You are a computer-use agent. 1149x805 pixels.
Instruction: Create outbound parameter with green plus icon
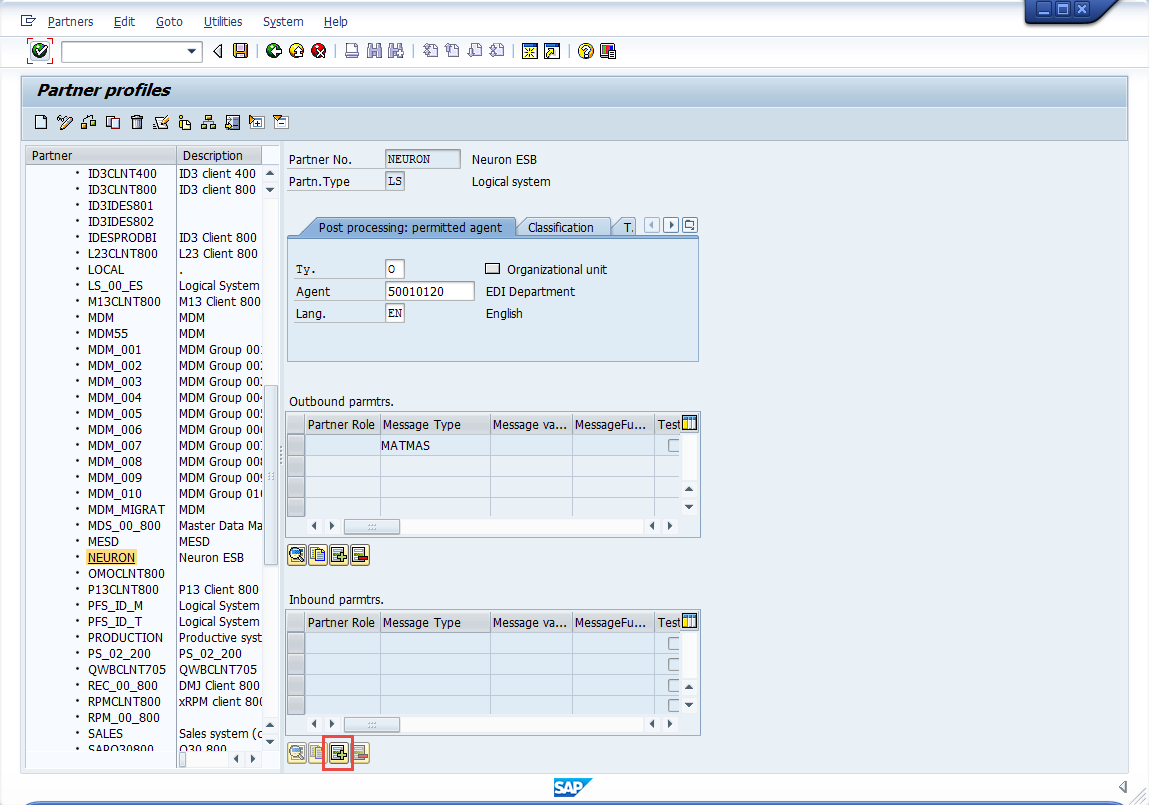[339, 555]
